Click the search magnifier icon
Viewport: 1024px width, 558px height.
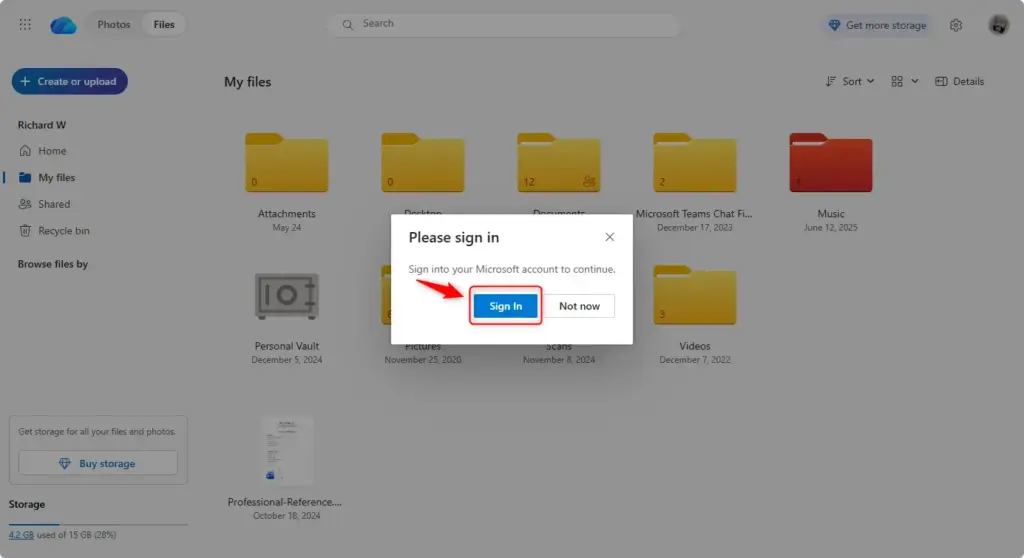coord(347,24)
